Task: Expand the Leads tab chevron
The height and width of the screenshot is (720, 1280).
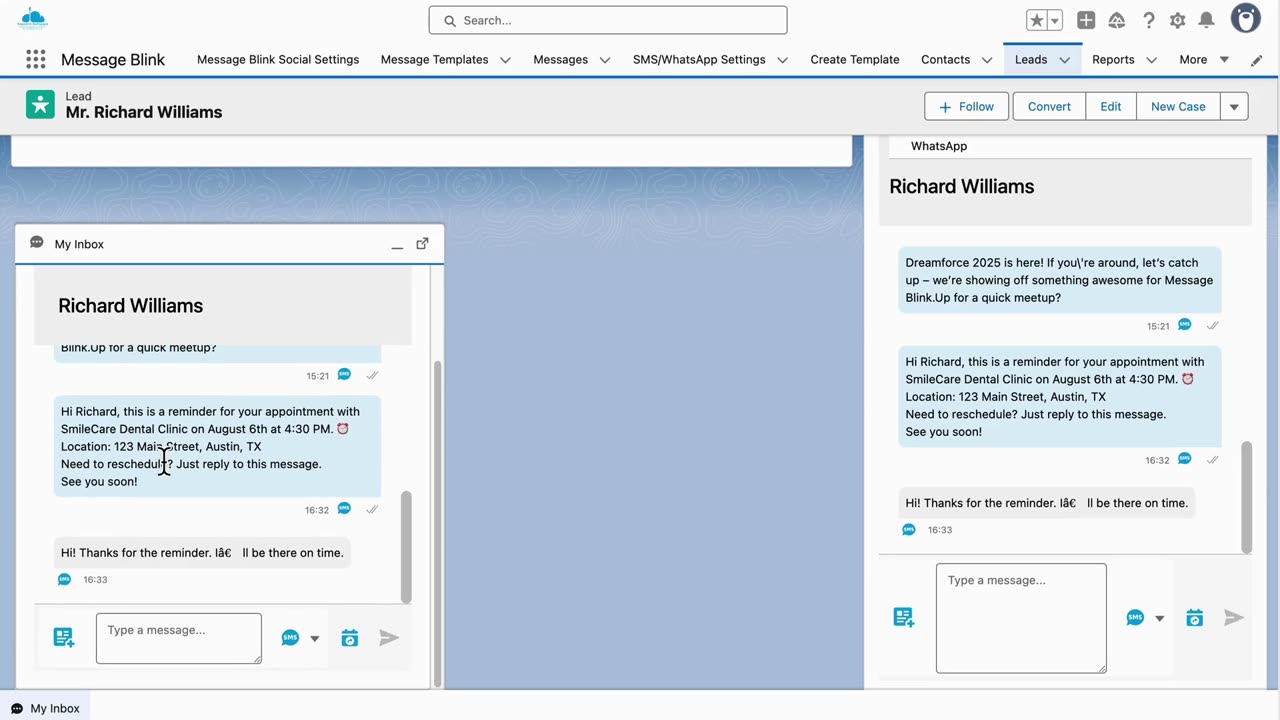Action: (x=1065, y=60)
